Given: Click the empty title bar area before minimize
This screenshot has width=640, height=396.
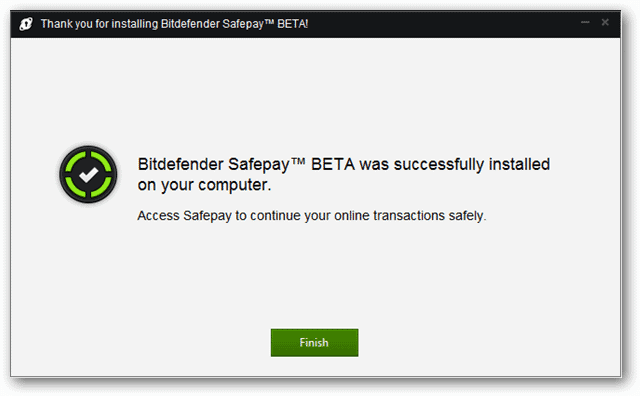Looking at the screenshot, I should (x=441, y=24).
